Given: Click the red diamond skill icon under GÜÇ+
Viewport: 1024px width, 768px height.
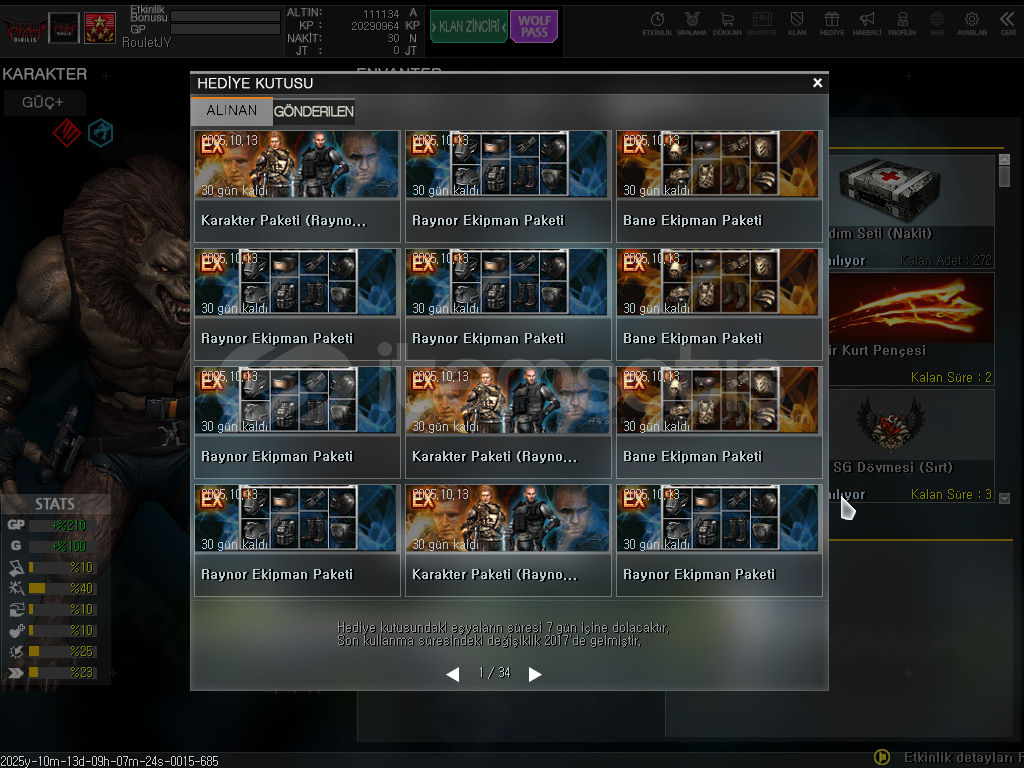Looking at the screenshot, I should point(67,133).
